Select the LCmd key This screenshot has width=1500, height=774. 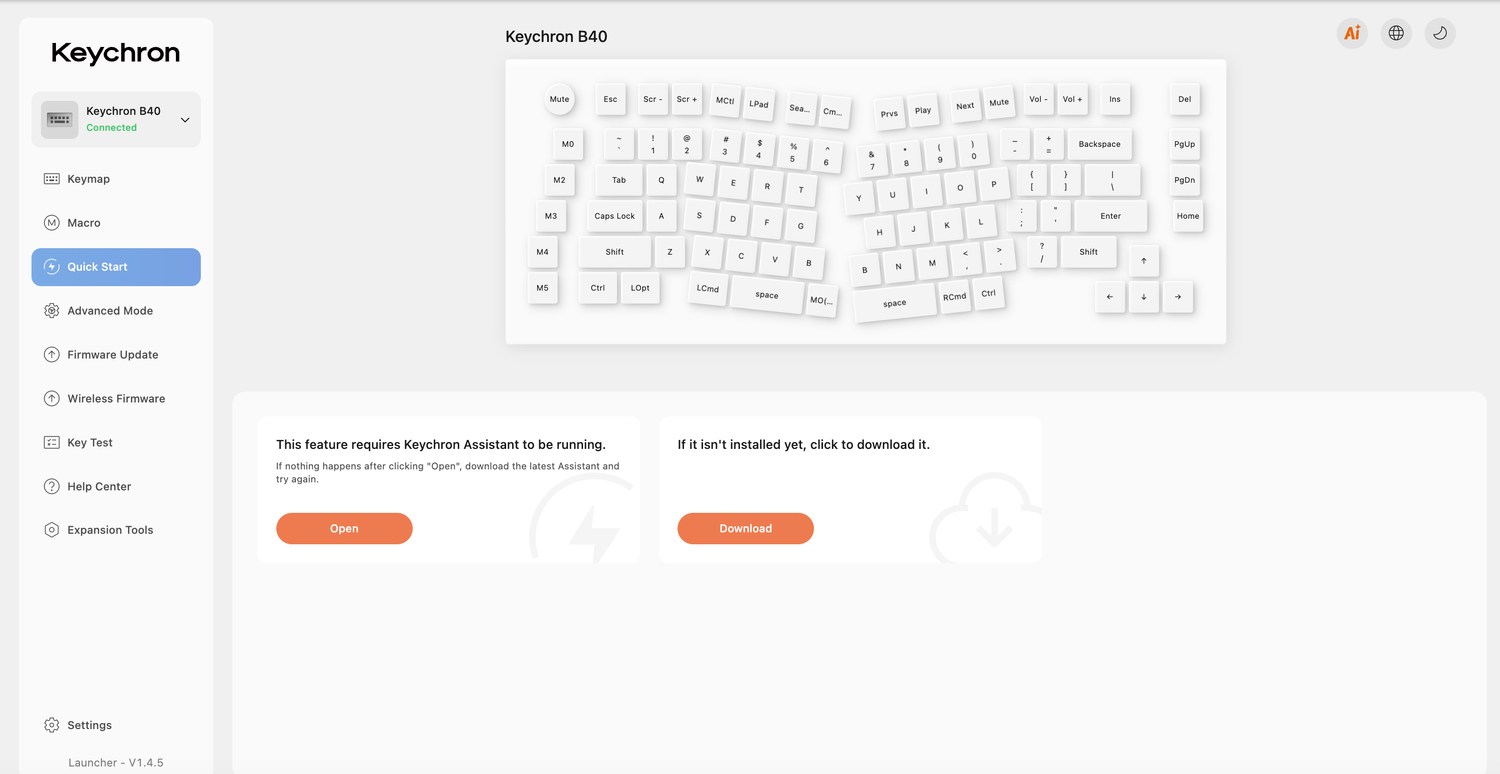click(708, 289)
